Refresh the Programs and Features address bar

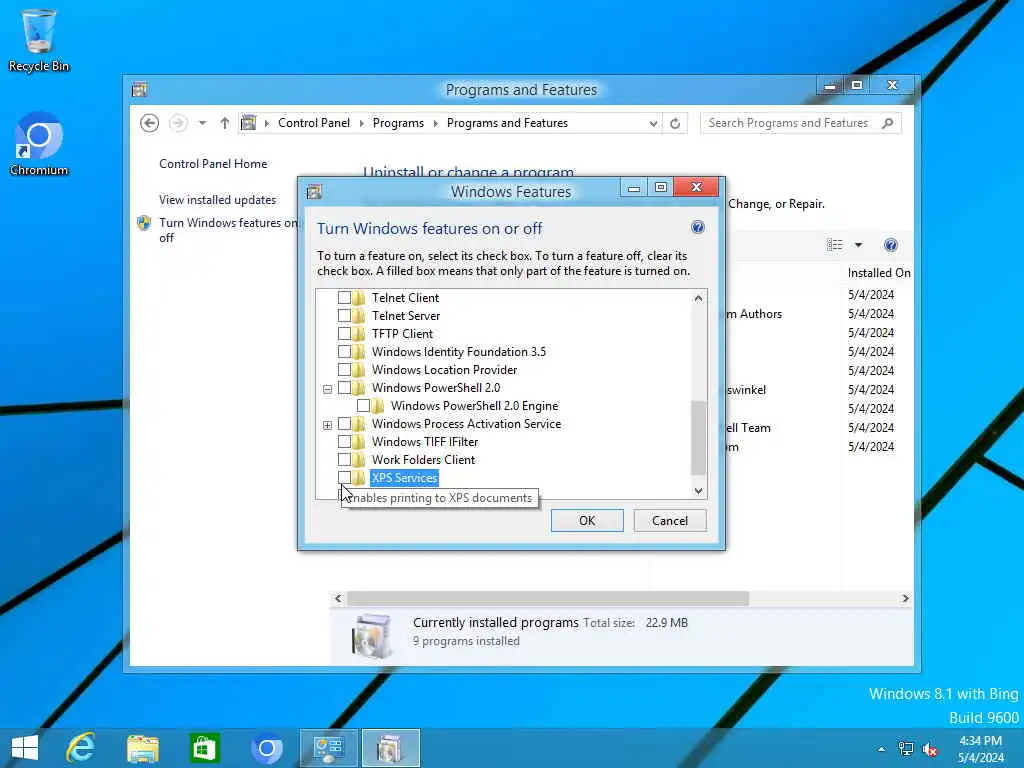[675, 123]
